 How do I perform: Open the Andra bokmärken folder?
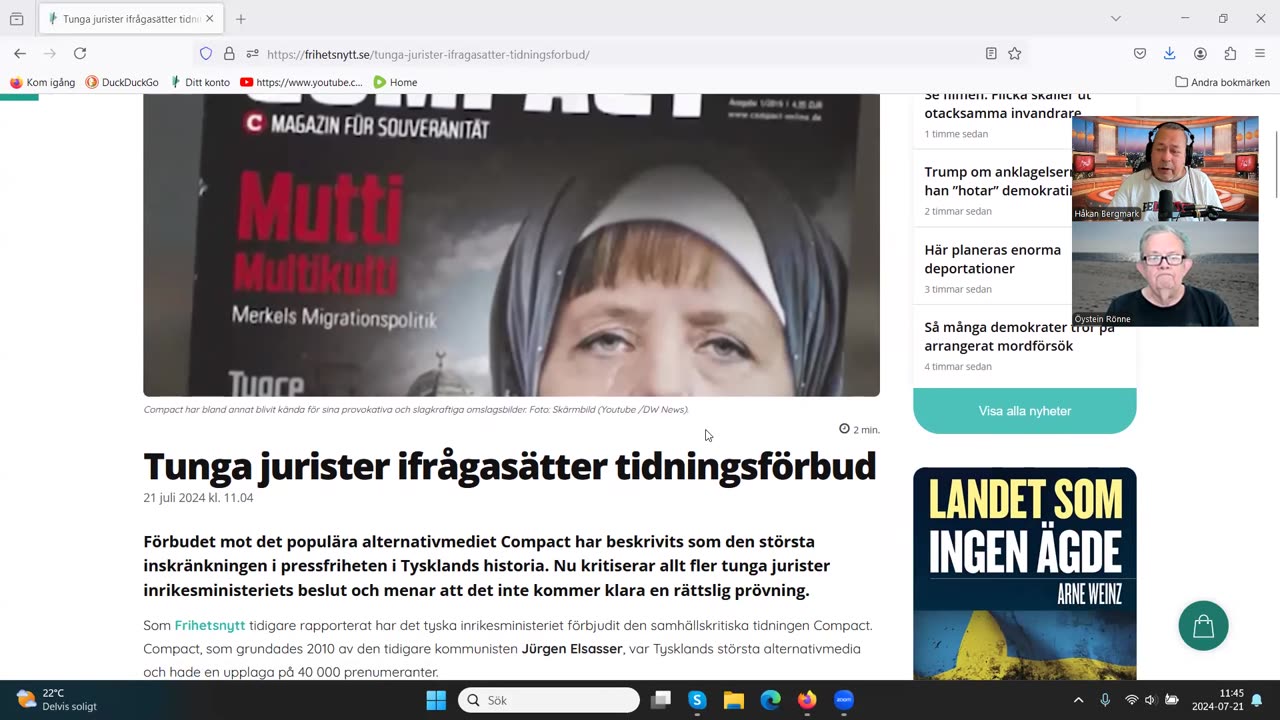(1222, 82)
